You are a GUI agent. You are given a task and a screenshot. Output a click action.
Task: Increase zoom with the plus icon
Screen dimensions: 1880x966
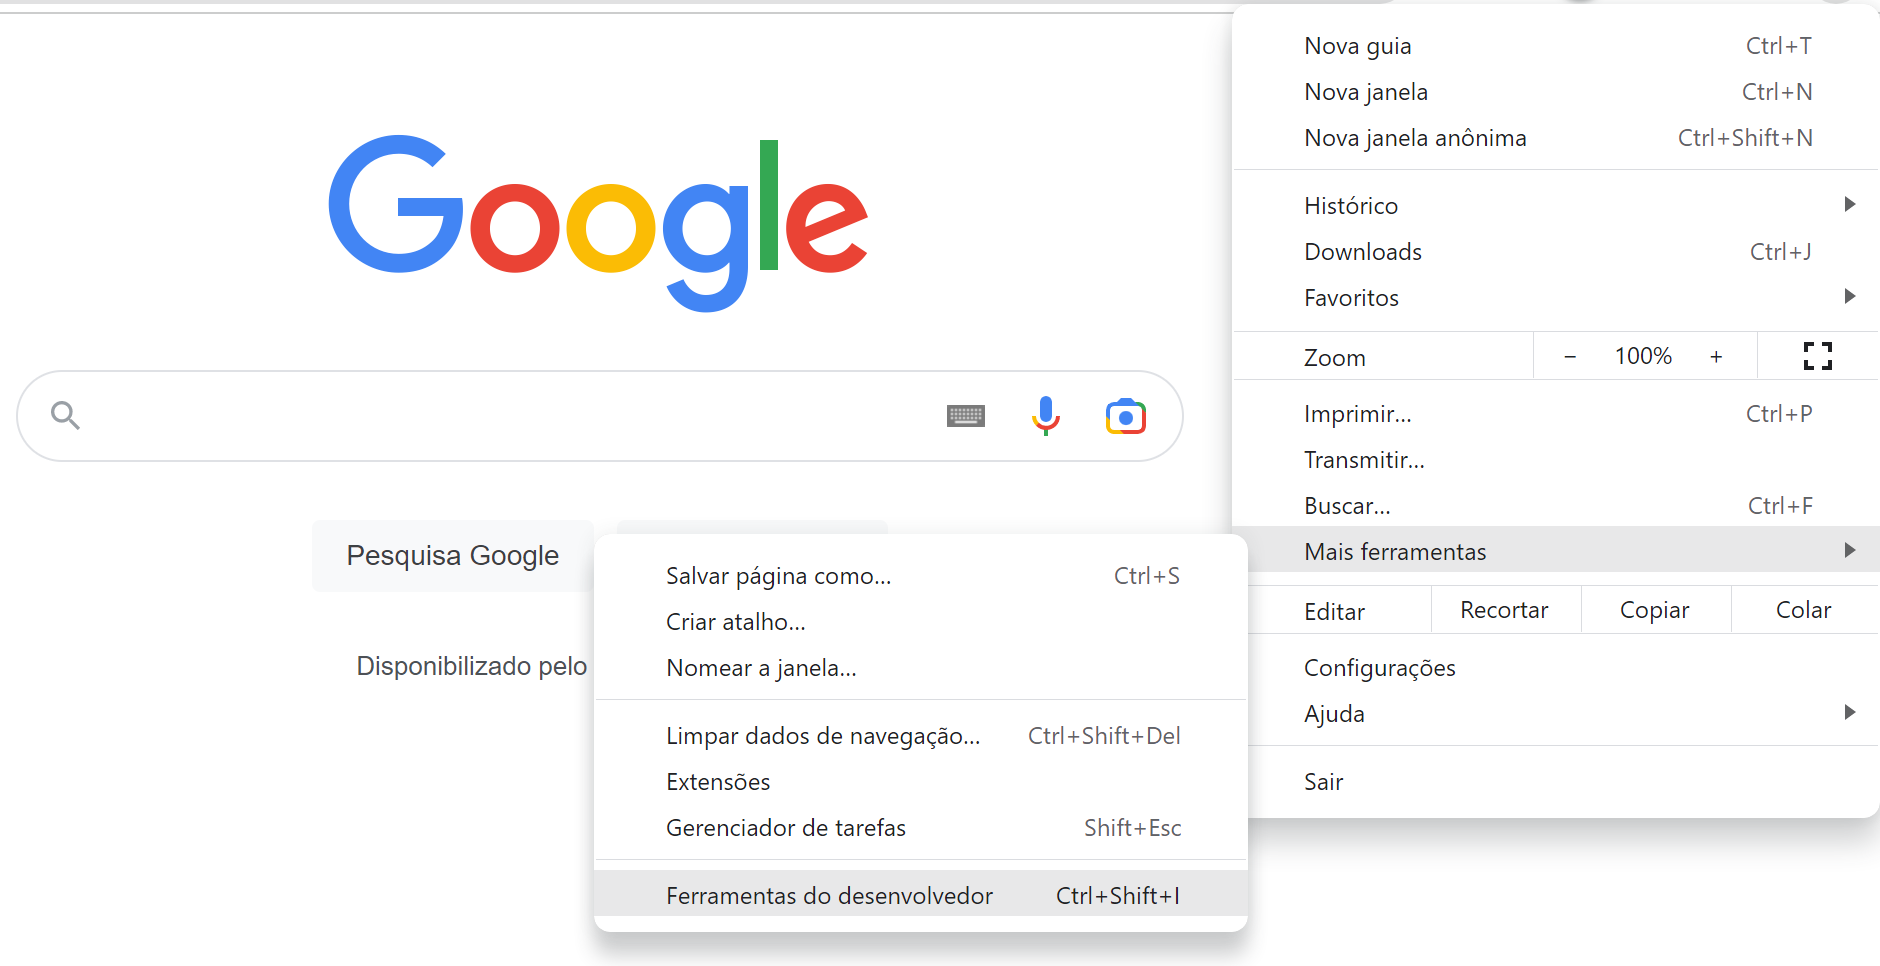click(1717, 356)
